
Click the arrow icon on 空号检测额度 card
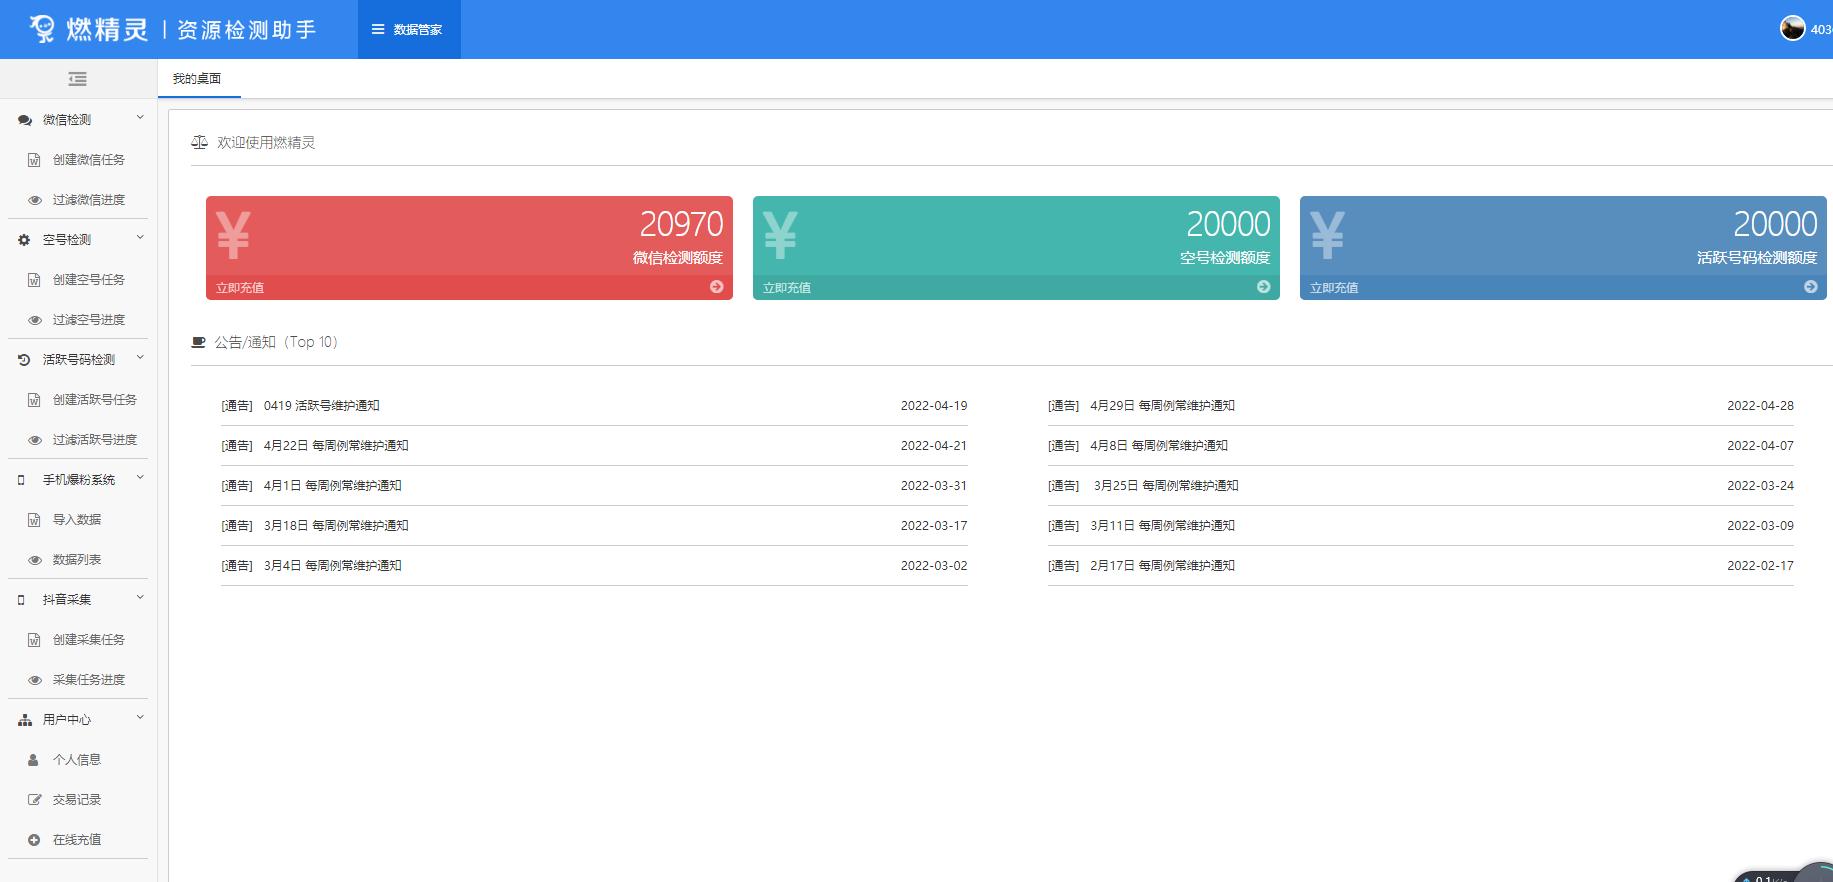pos(1264,287)
